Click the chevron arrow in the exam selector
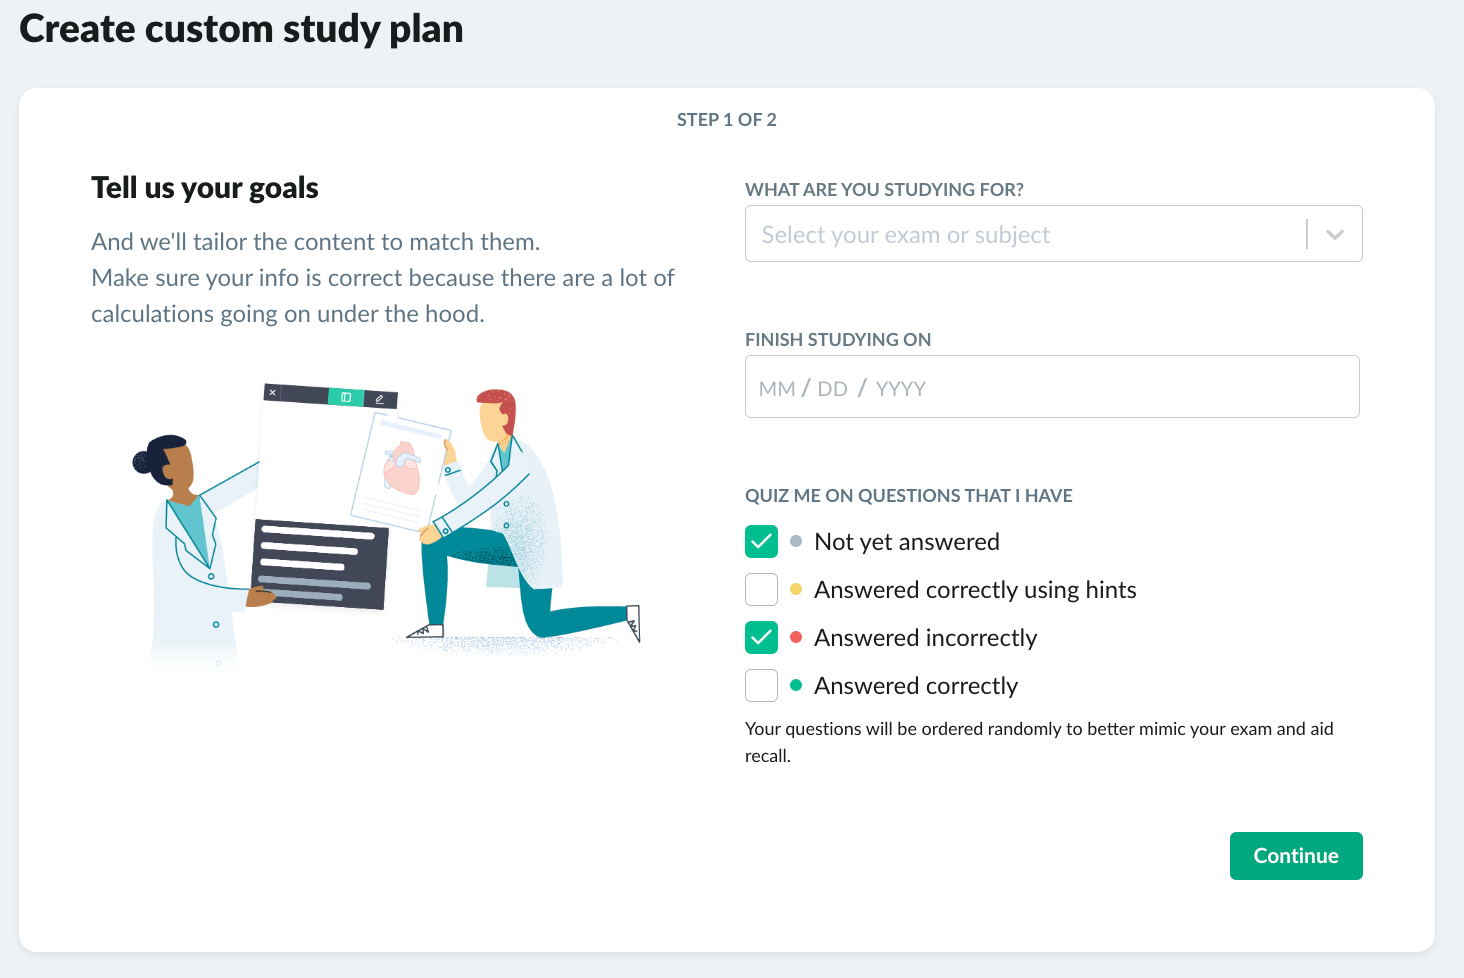 pos(1335,235)
